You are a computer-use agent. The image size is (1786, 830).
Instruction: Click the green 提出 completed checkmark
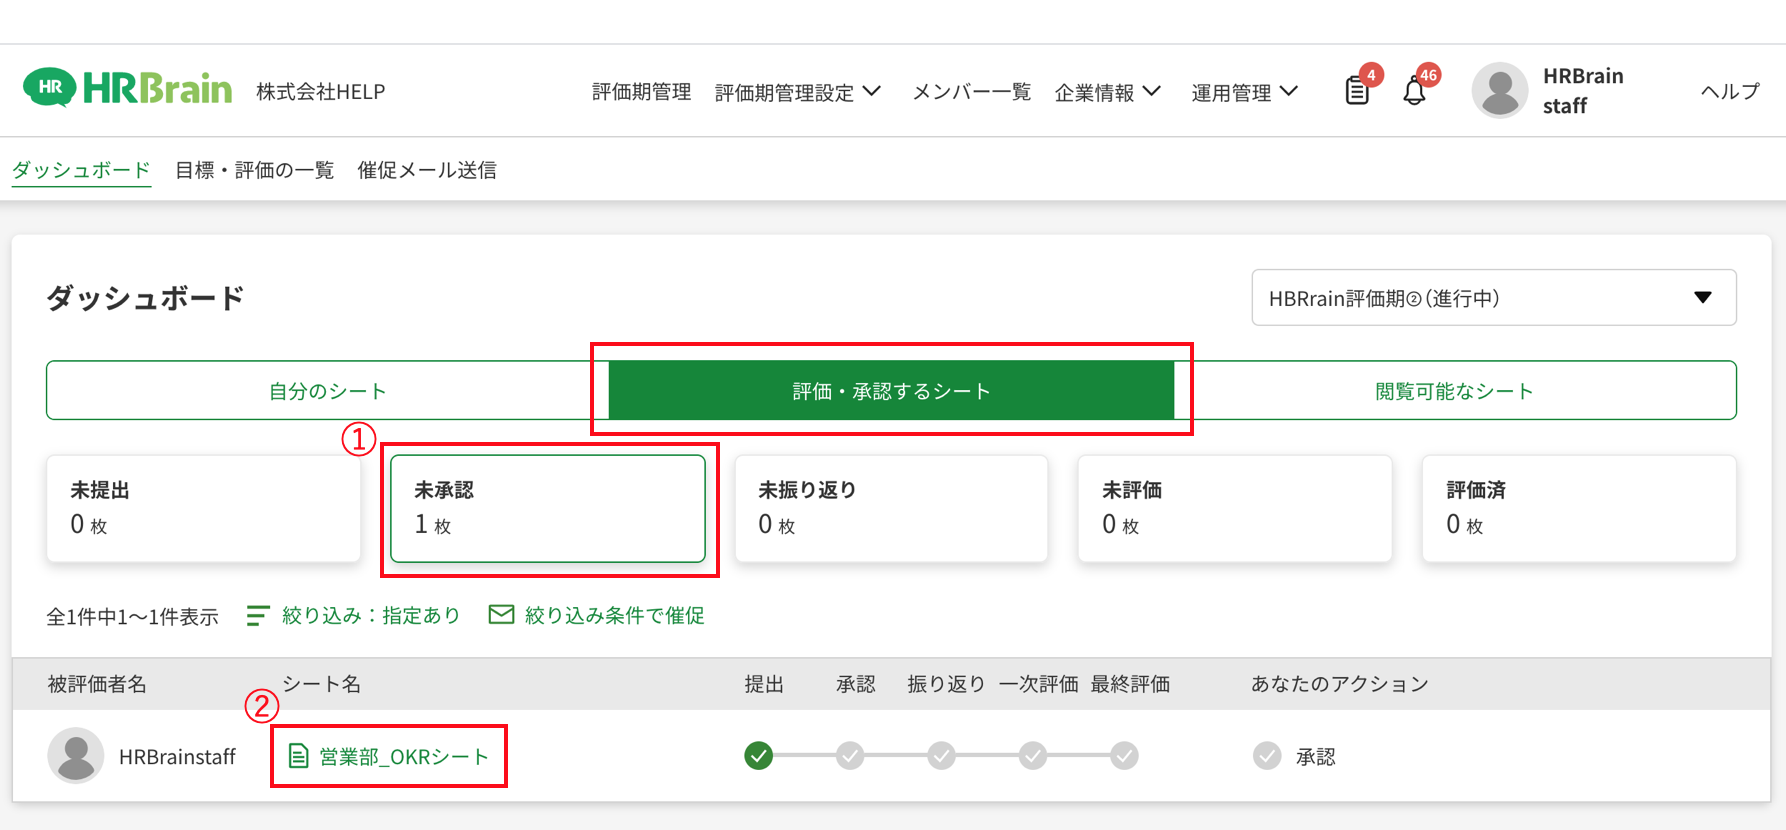[x=759, y=756]
